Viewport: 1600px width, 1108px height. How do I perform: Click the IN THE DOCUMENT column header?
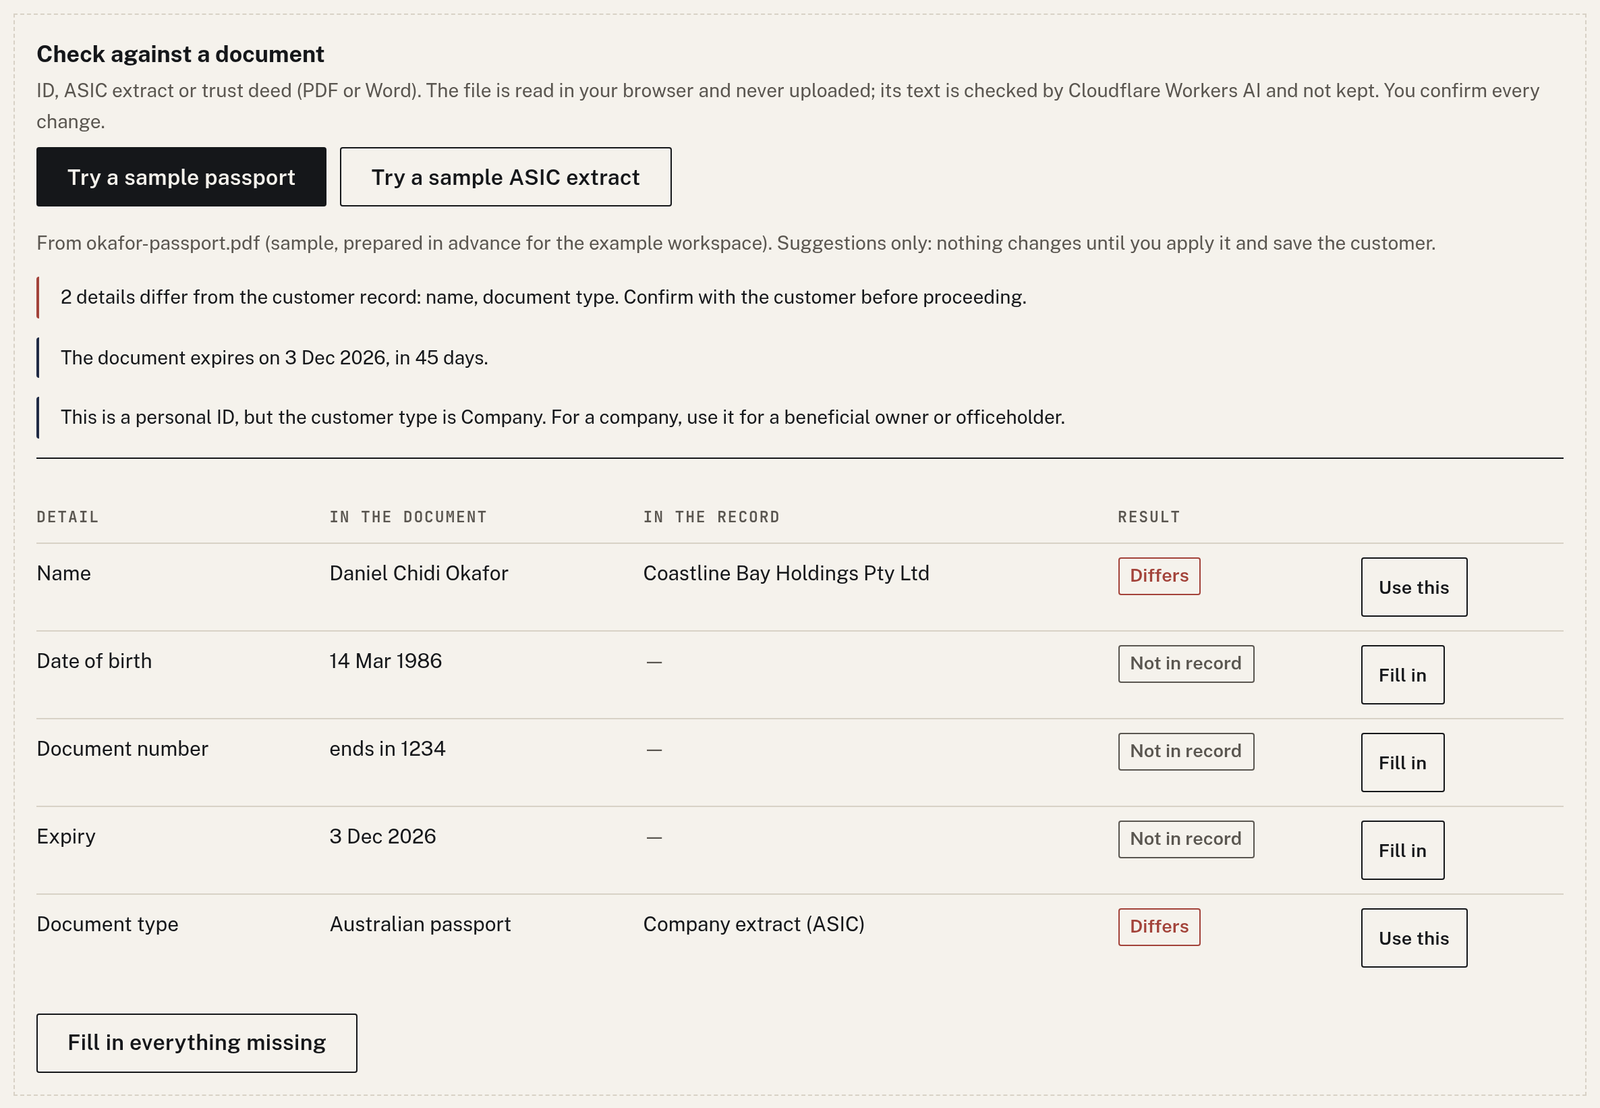click(408, 517)
